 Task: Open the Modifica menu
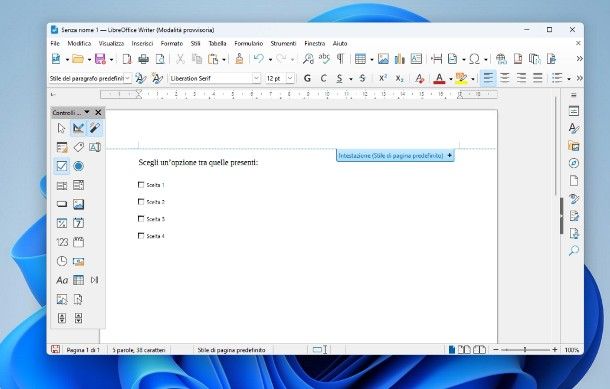pos(79,44)
